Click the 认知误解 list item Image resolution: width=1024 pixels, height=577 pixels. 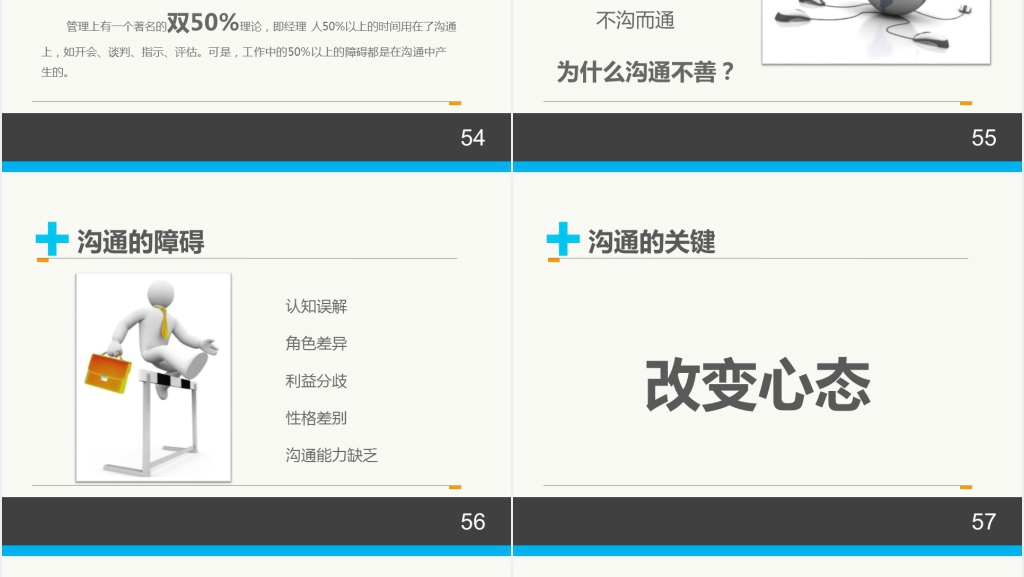[x=316, y=307]
